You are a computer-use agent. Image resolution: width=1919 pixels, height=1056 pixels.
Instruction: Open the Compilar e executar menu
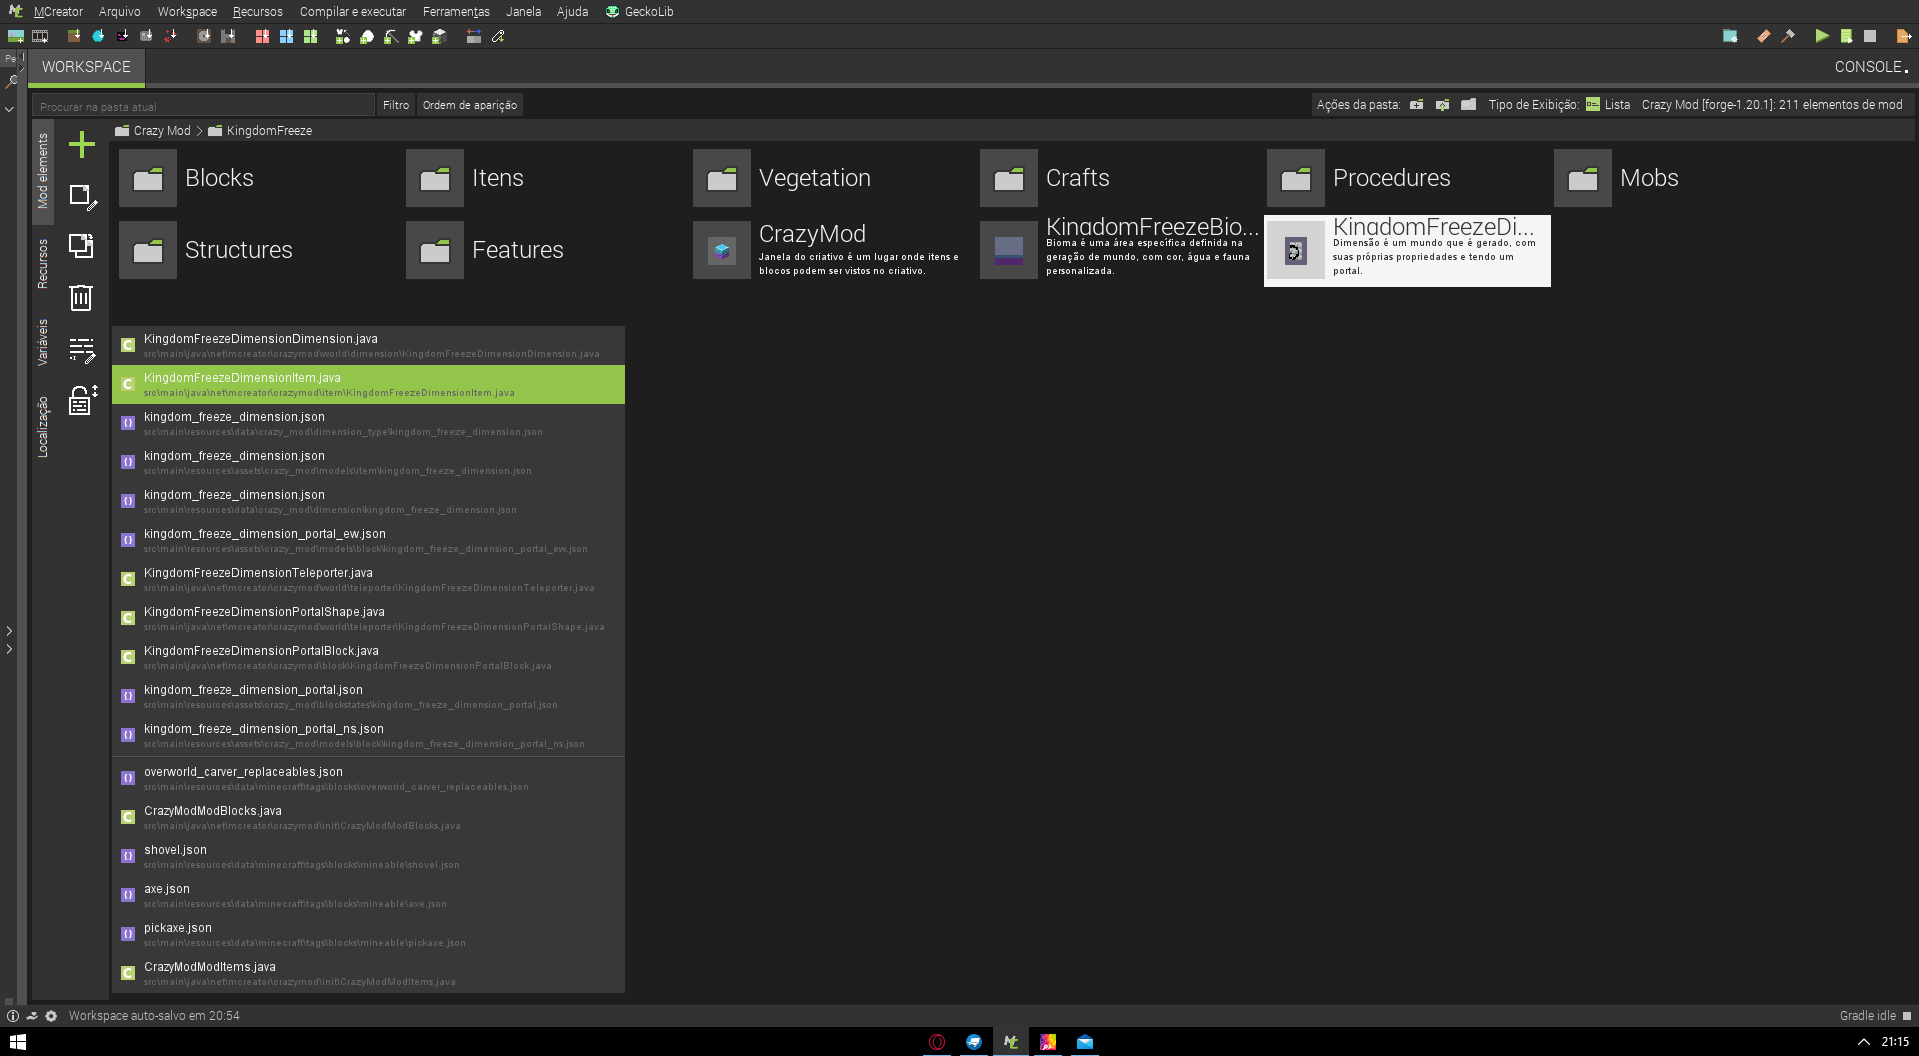click(x=353, y=12)
